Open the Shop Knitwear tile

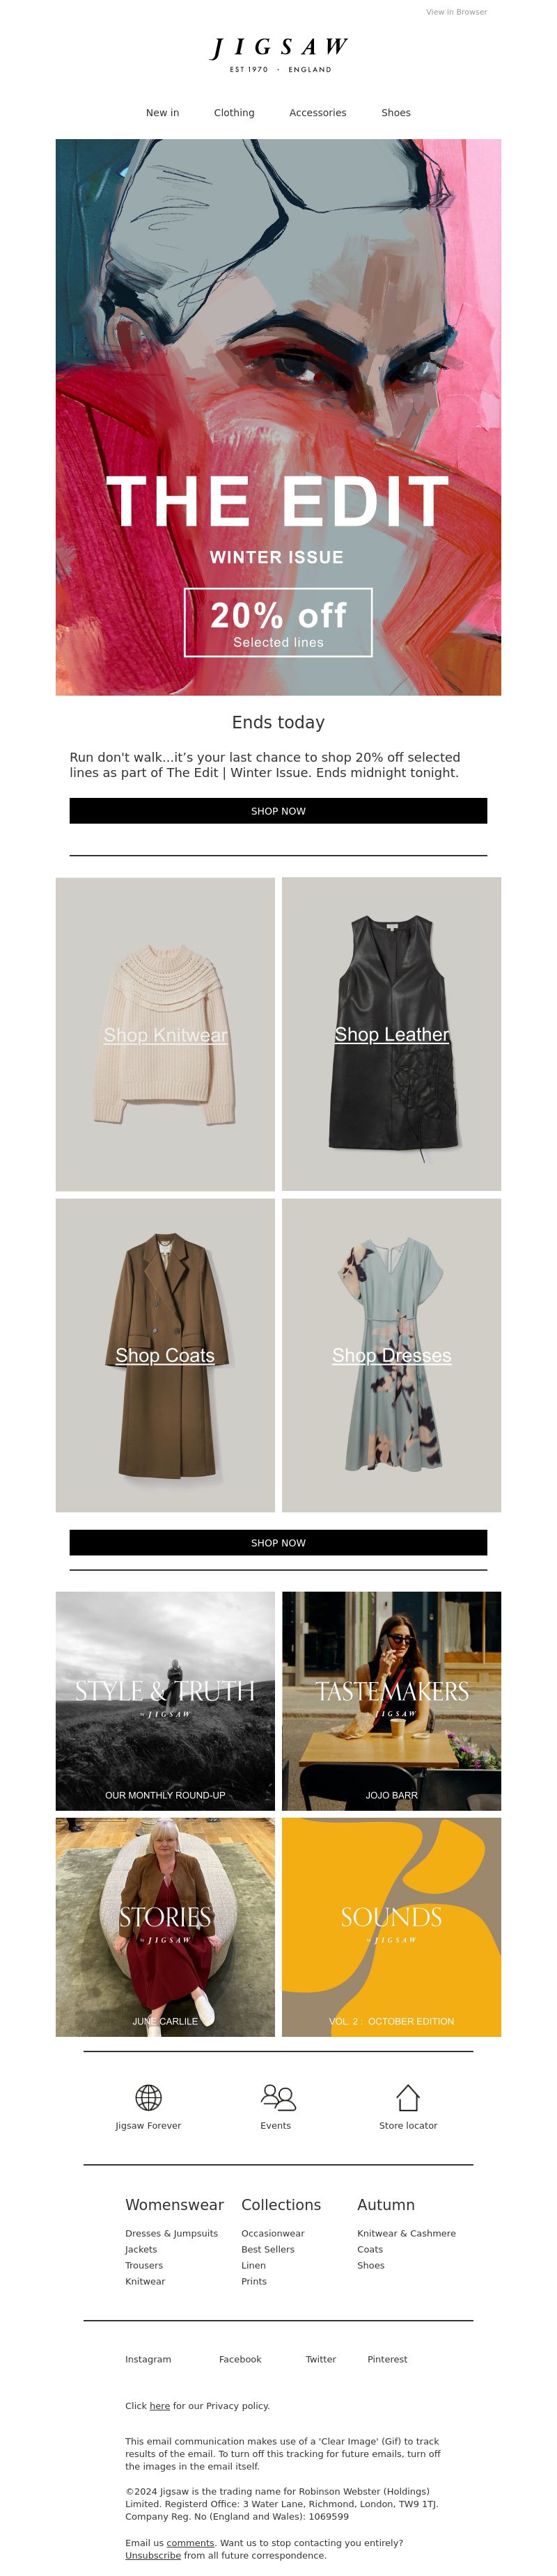pyautogui.click(x=165, y=1034)
